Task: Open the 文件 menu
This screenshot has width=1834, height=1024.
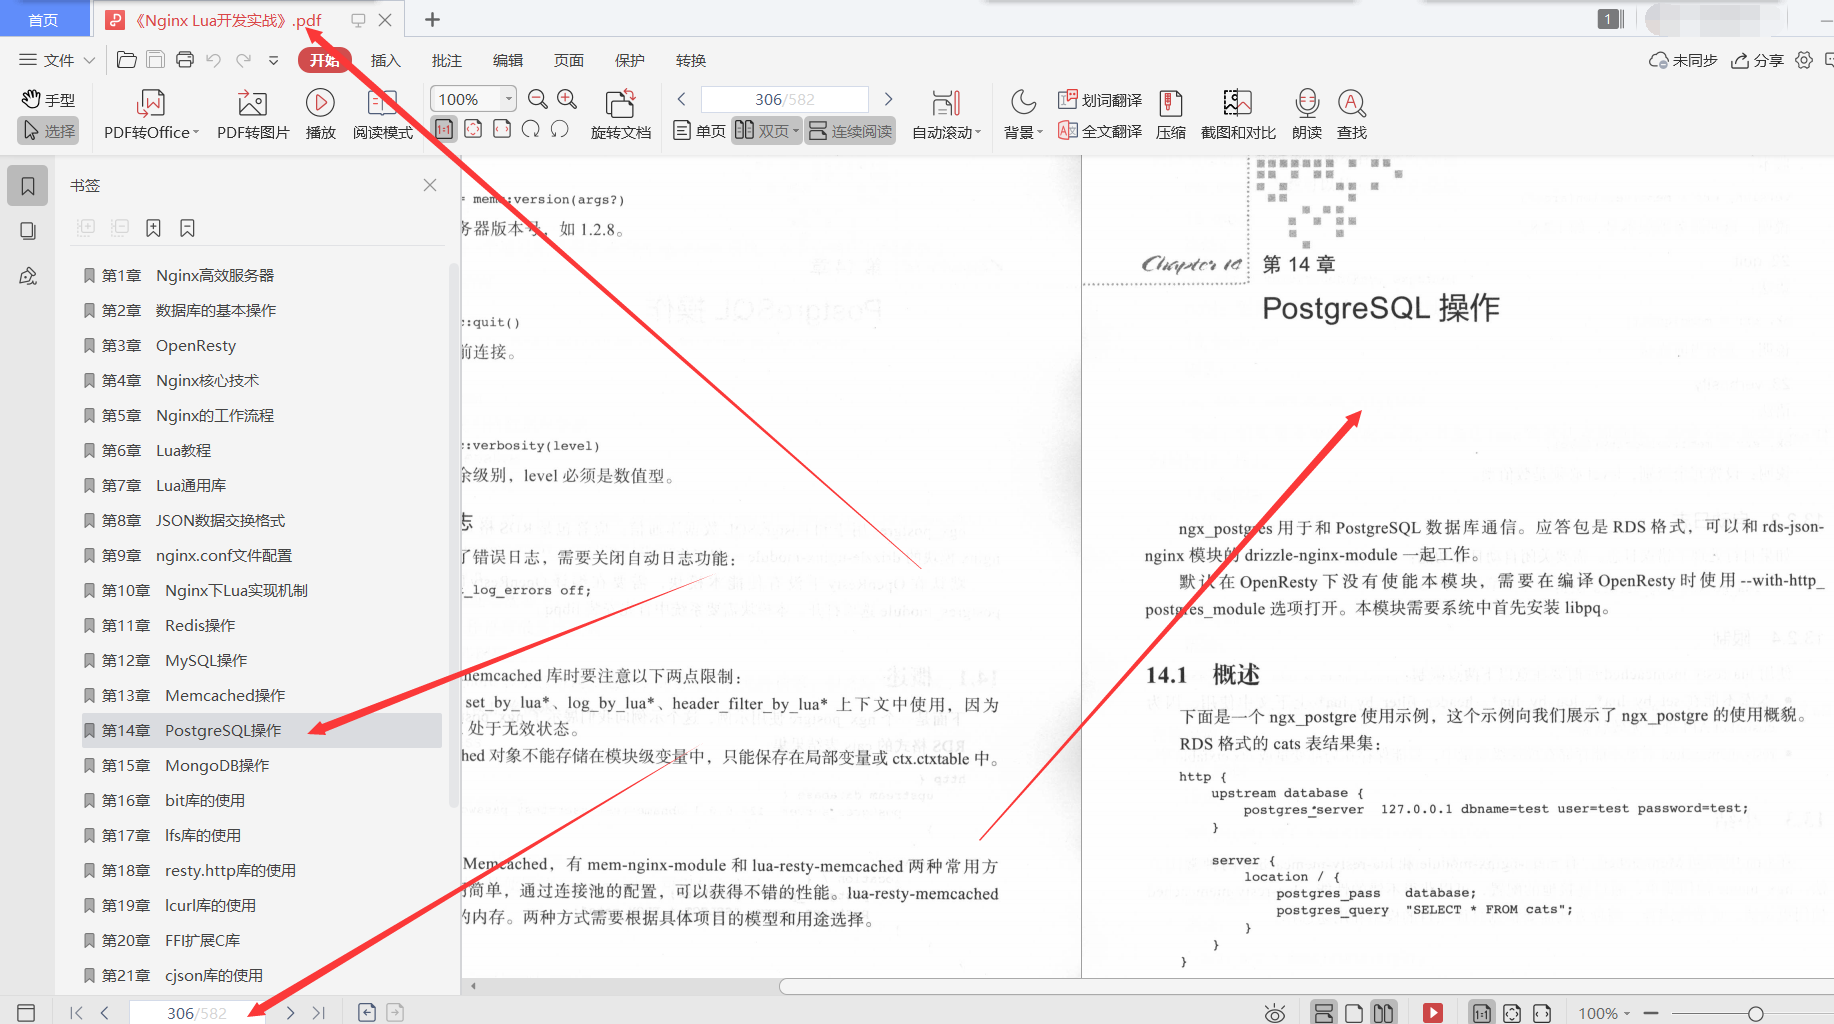Action: (56, 60)
